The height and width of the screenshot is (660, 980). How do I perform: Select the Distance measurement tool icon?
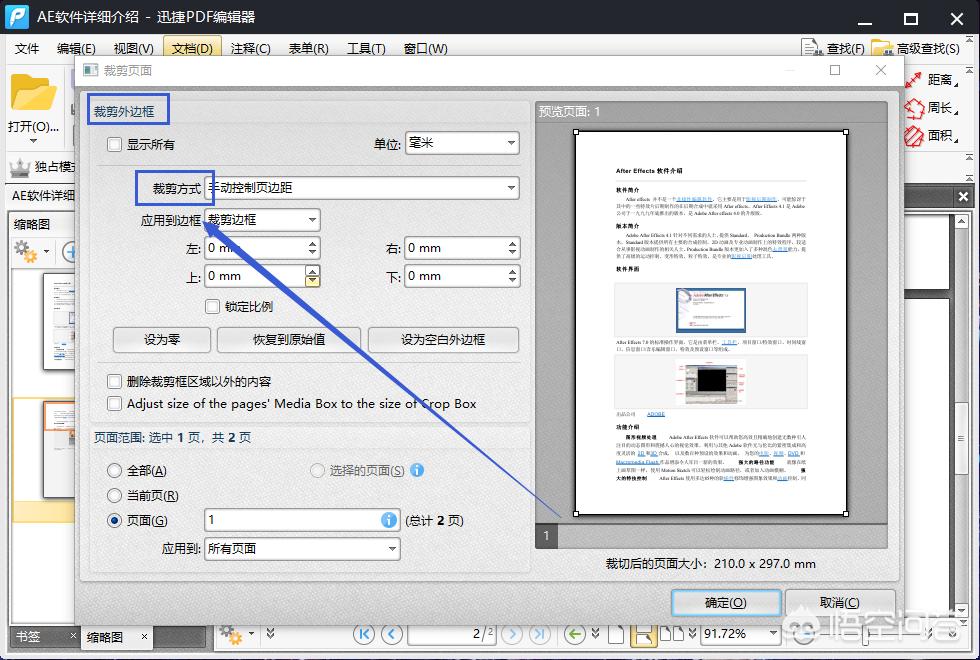[x=915, y=80]
